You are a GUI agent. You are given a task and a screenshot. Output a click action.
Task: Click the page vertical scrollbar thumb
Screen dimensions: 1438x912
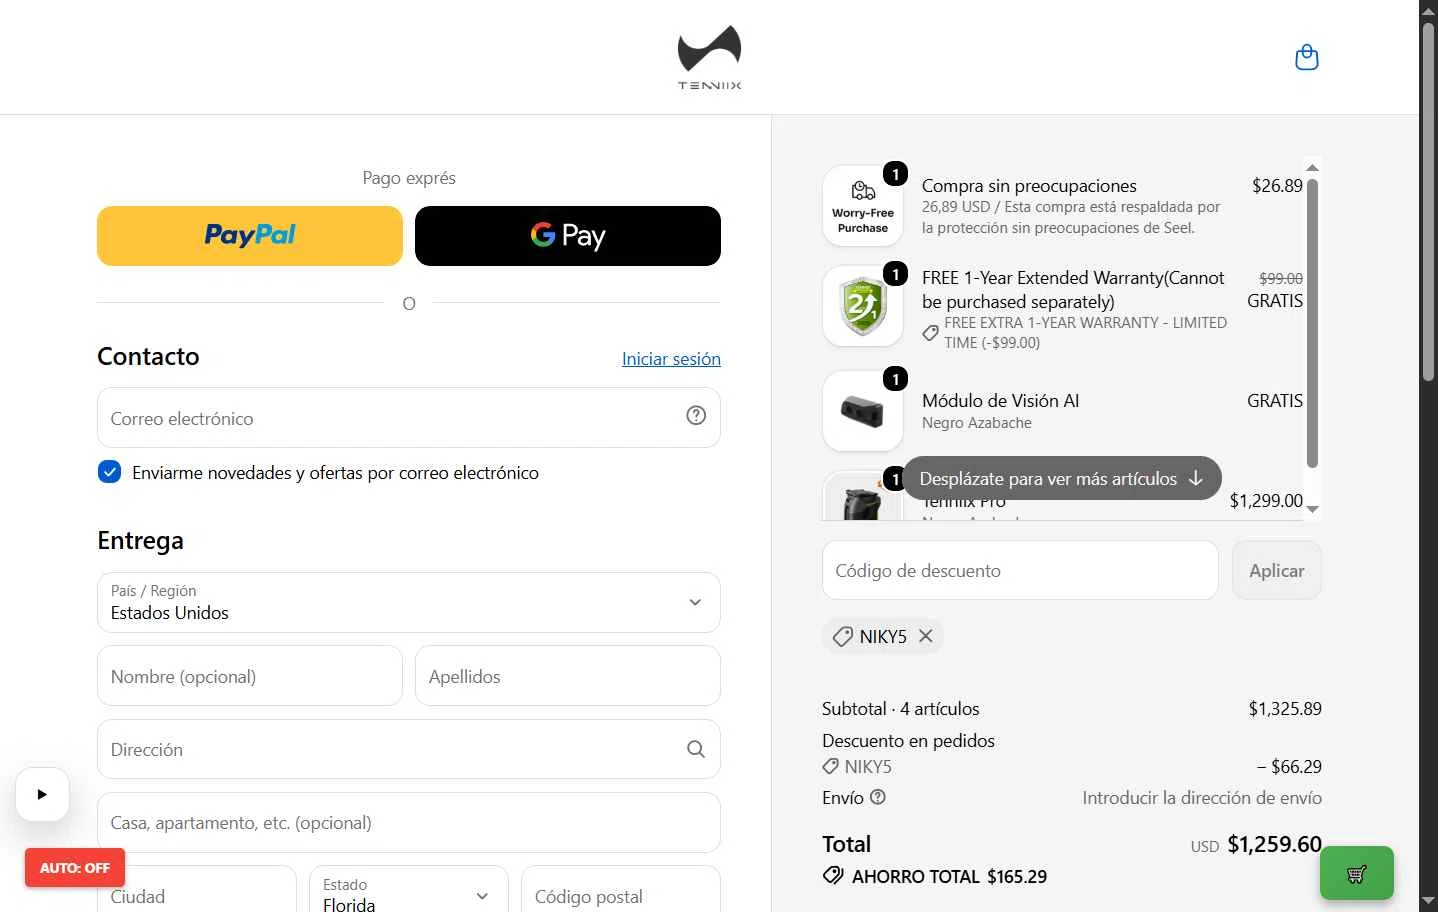[1429, 200]
